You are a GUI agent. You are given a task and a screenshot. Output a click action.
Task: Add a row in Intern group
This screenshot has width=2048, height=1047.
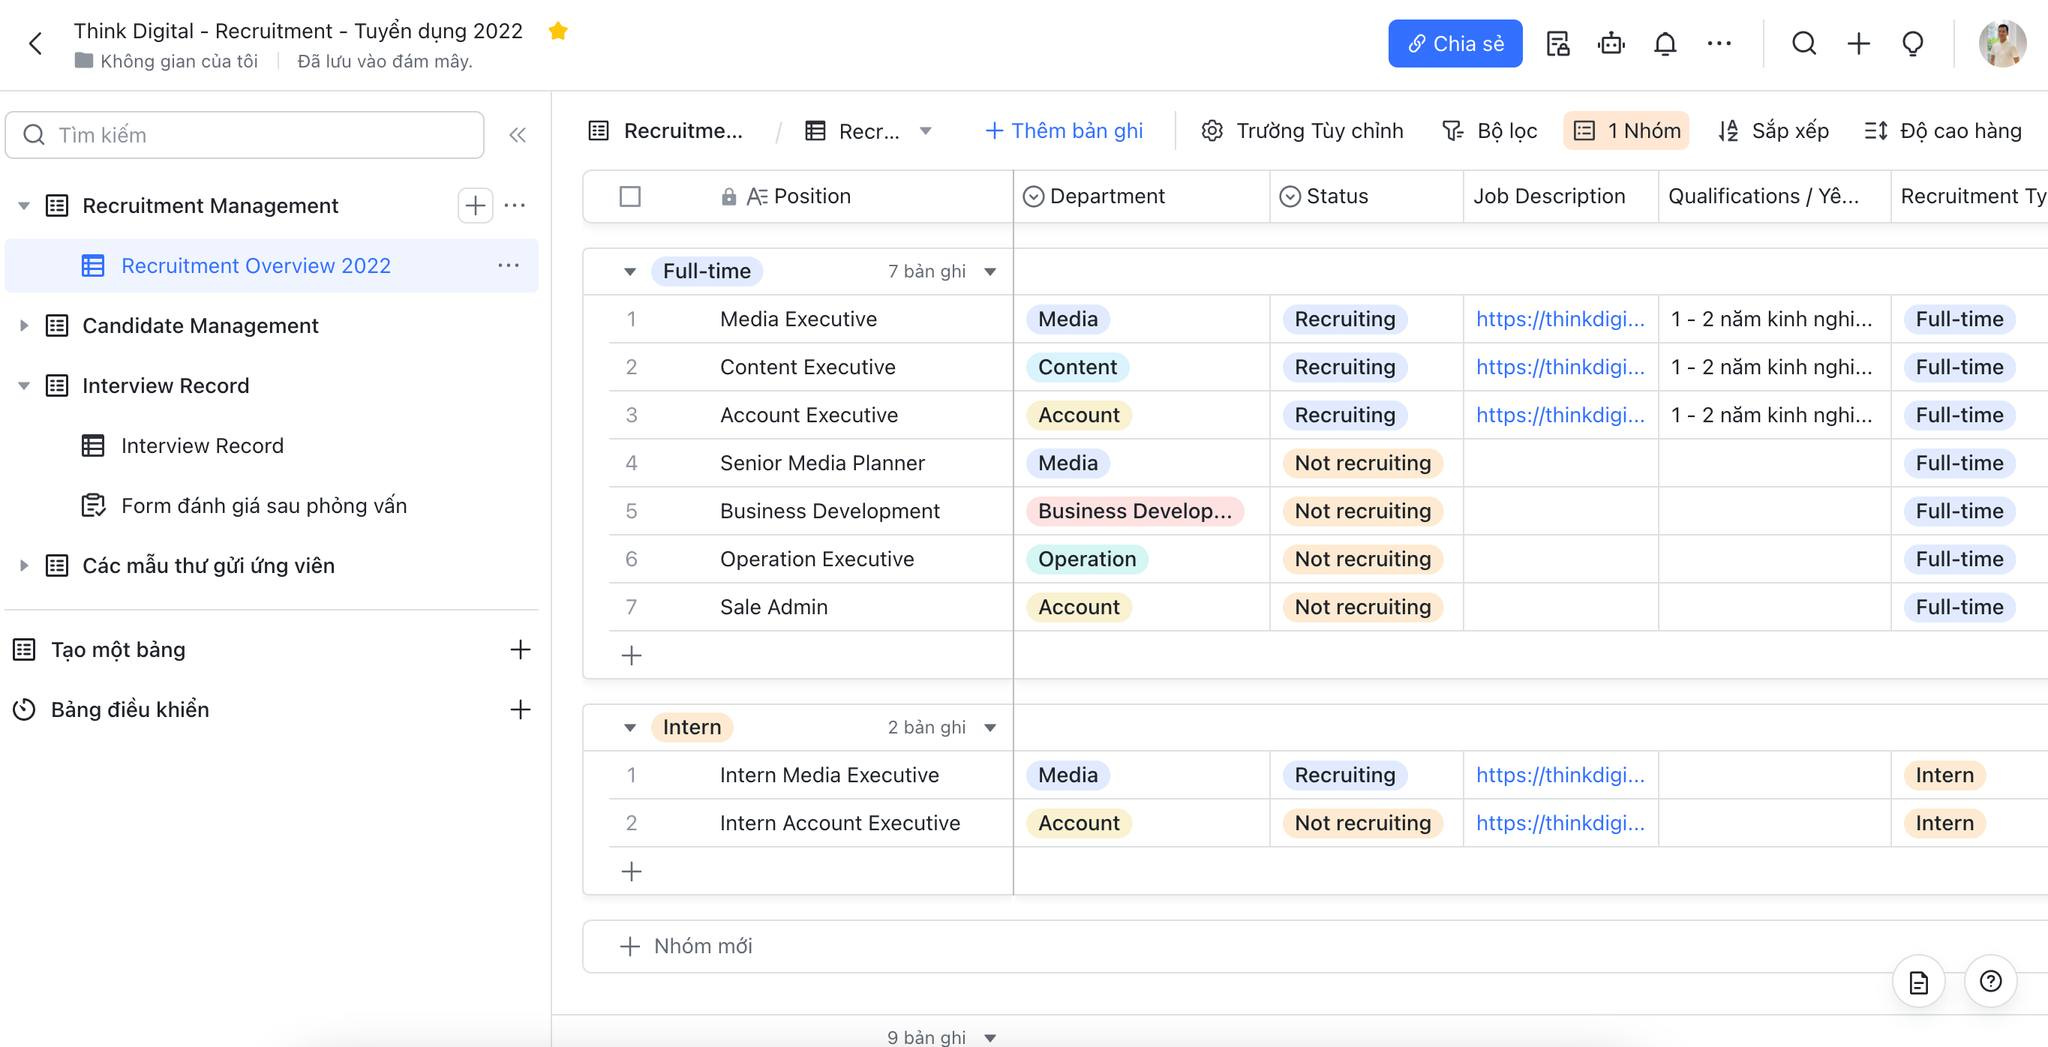[x=631, y=872]
